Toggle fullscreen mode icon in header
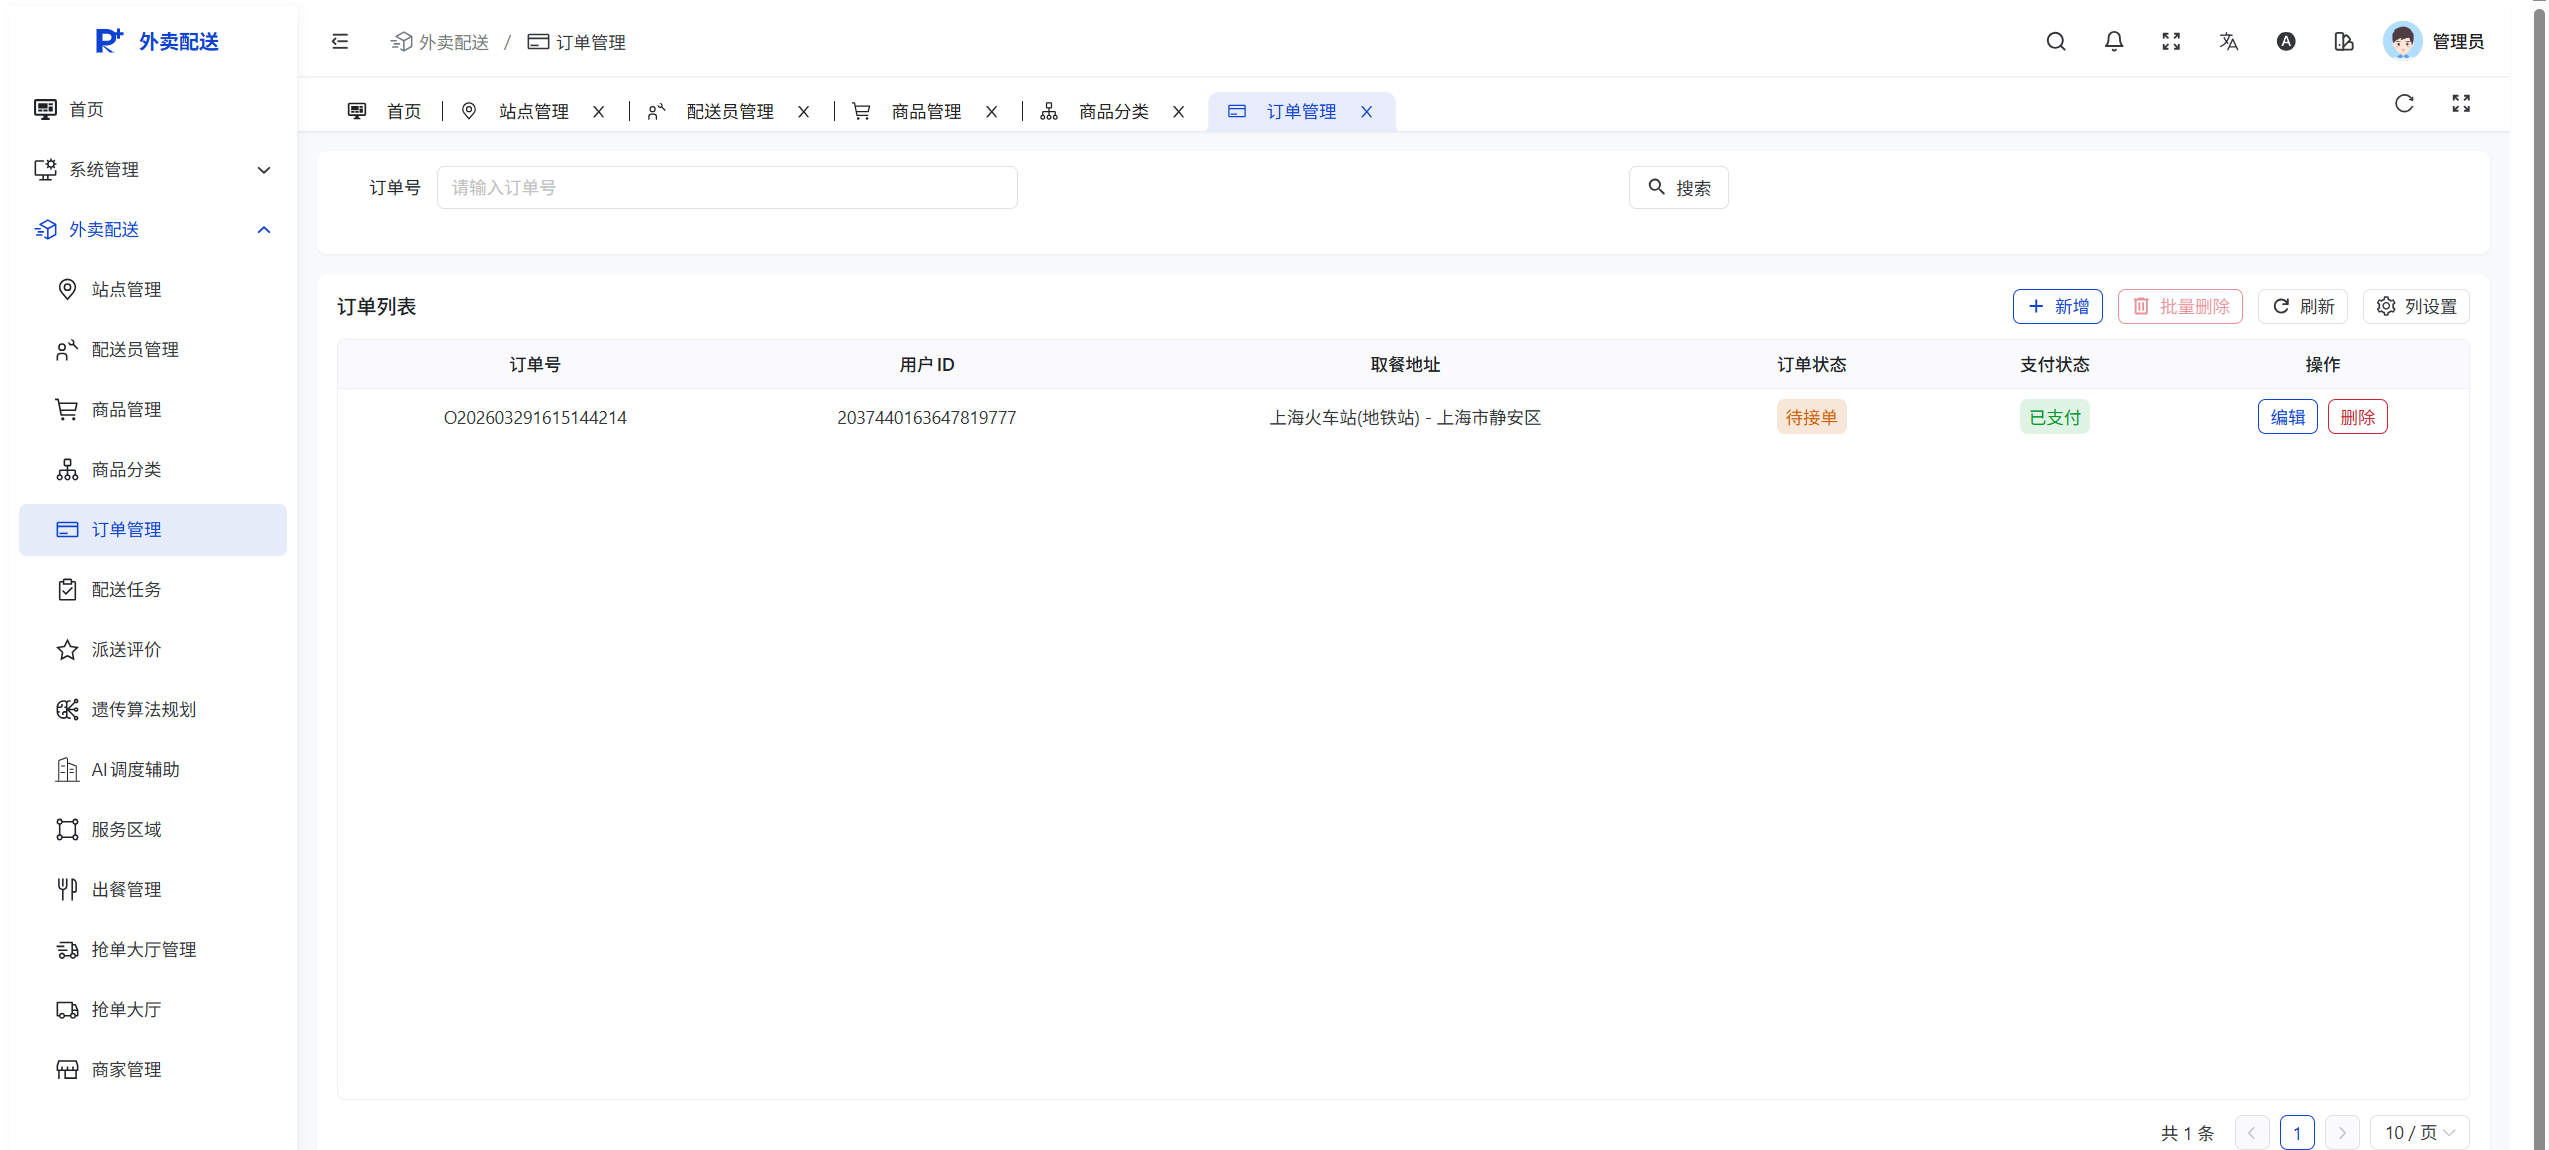Image resolution: width=2549 pixels, height=1150 pixels. (x=2170, y=41)
